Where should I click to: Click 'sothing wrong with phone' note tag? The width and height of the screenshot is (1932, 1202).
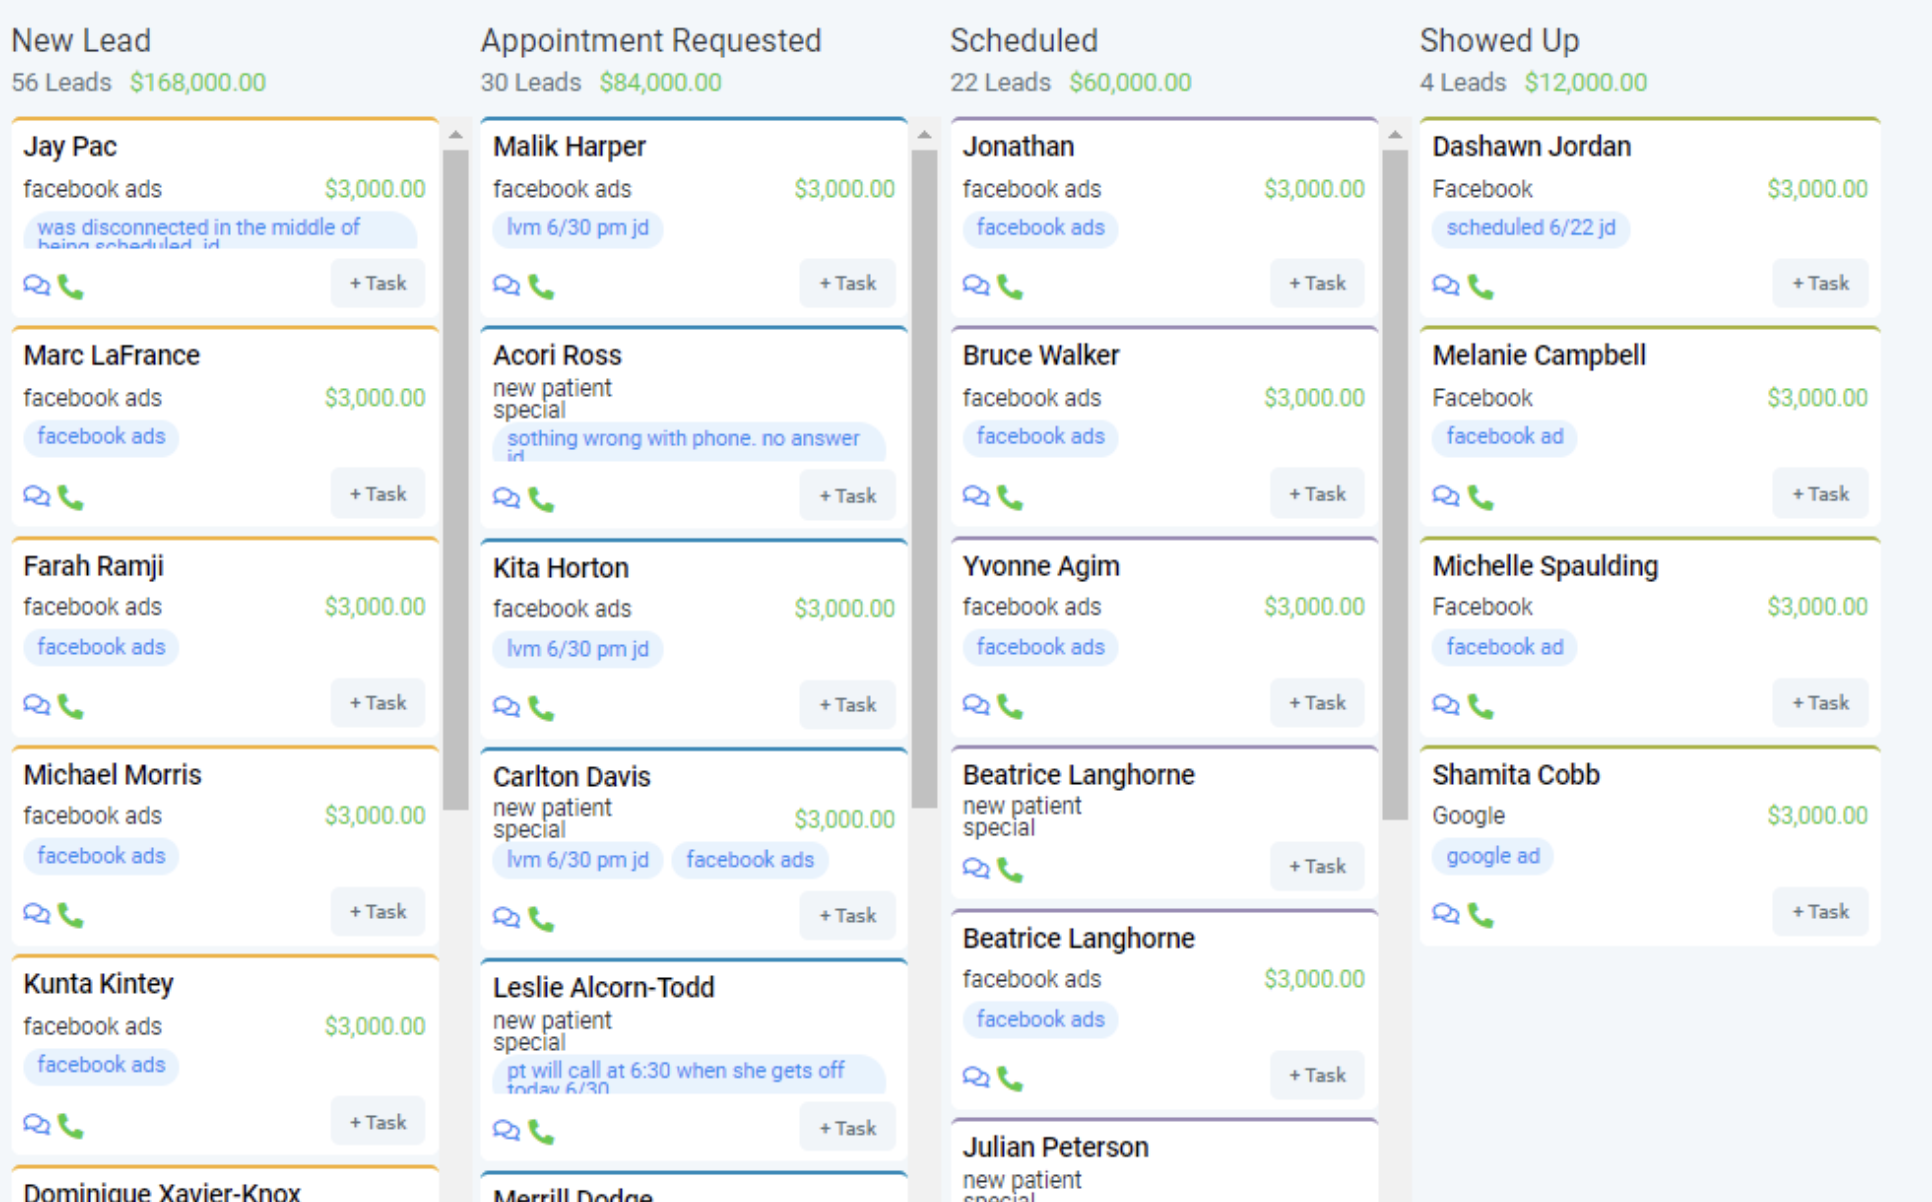coord(689,442)
